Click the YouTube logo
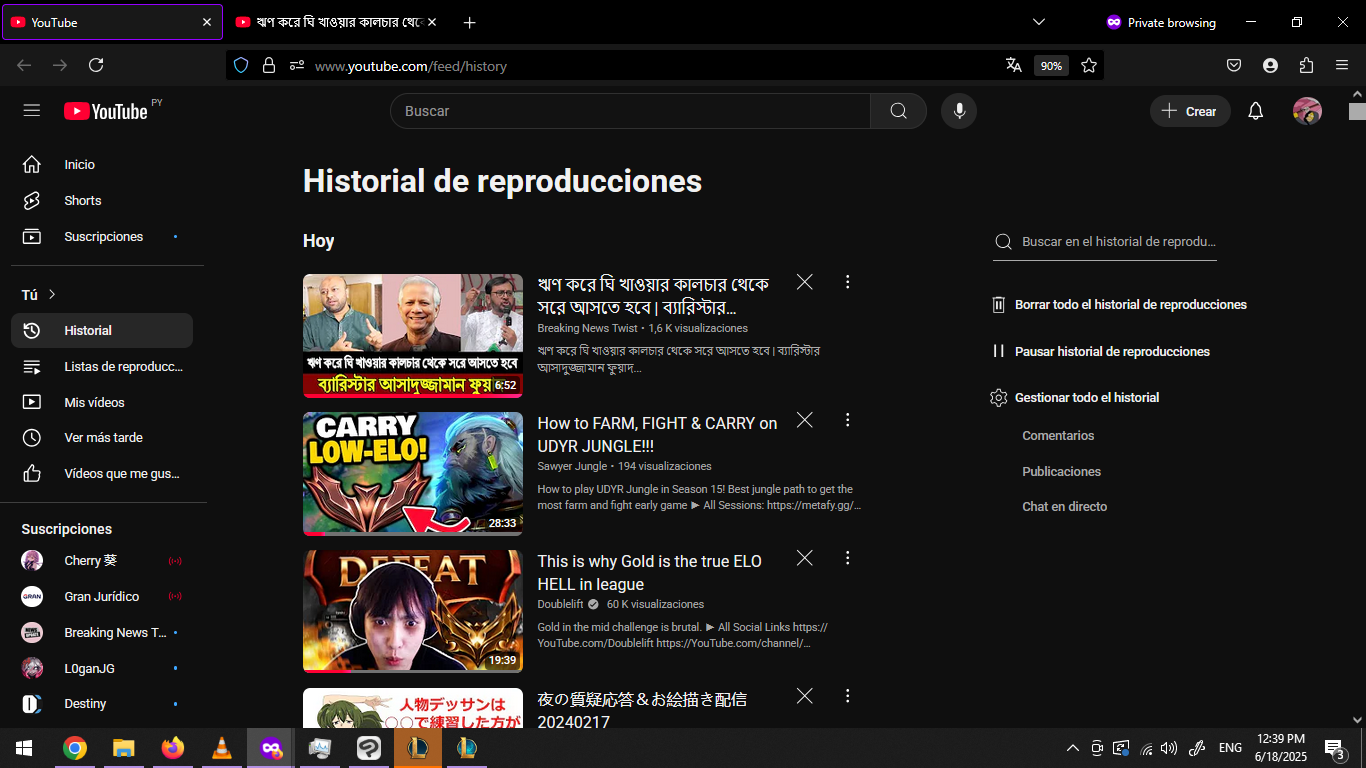Viewport: 1366px width, 768px height. coord(106,111)
